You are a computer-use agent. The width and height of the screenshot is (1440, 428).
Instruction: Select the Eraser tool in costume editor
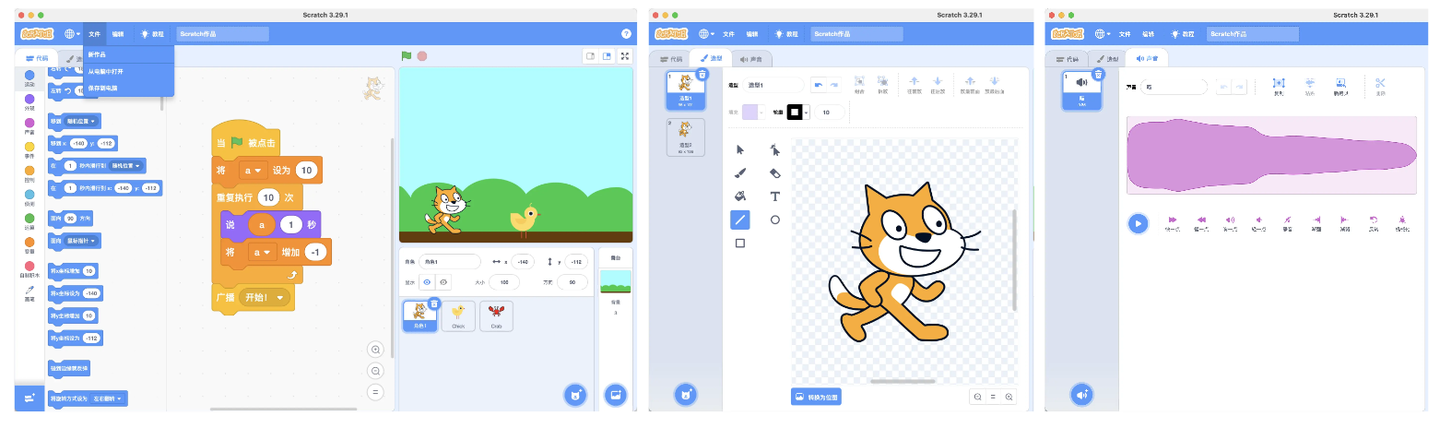(x=775, y=173)
